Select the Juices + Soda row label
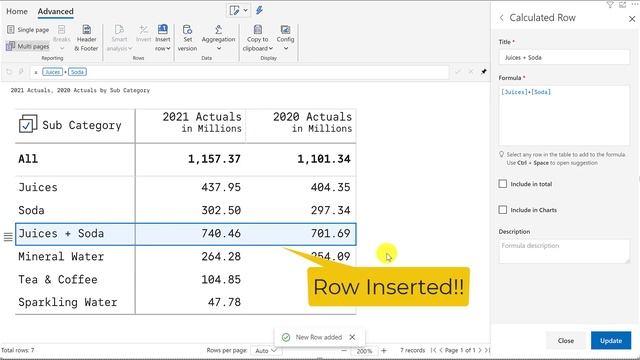This screenshot has height=360, width=640. (61, 233)
